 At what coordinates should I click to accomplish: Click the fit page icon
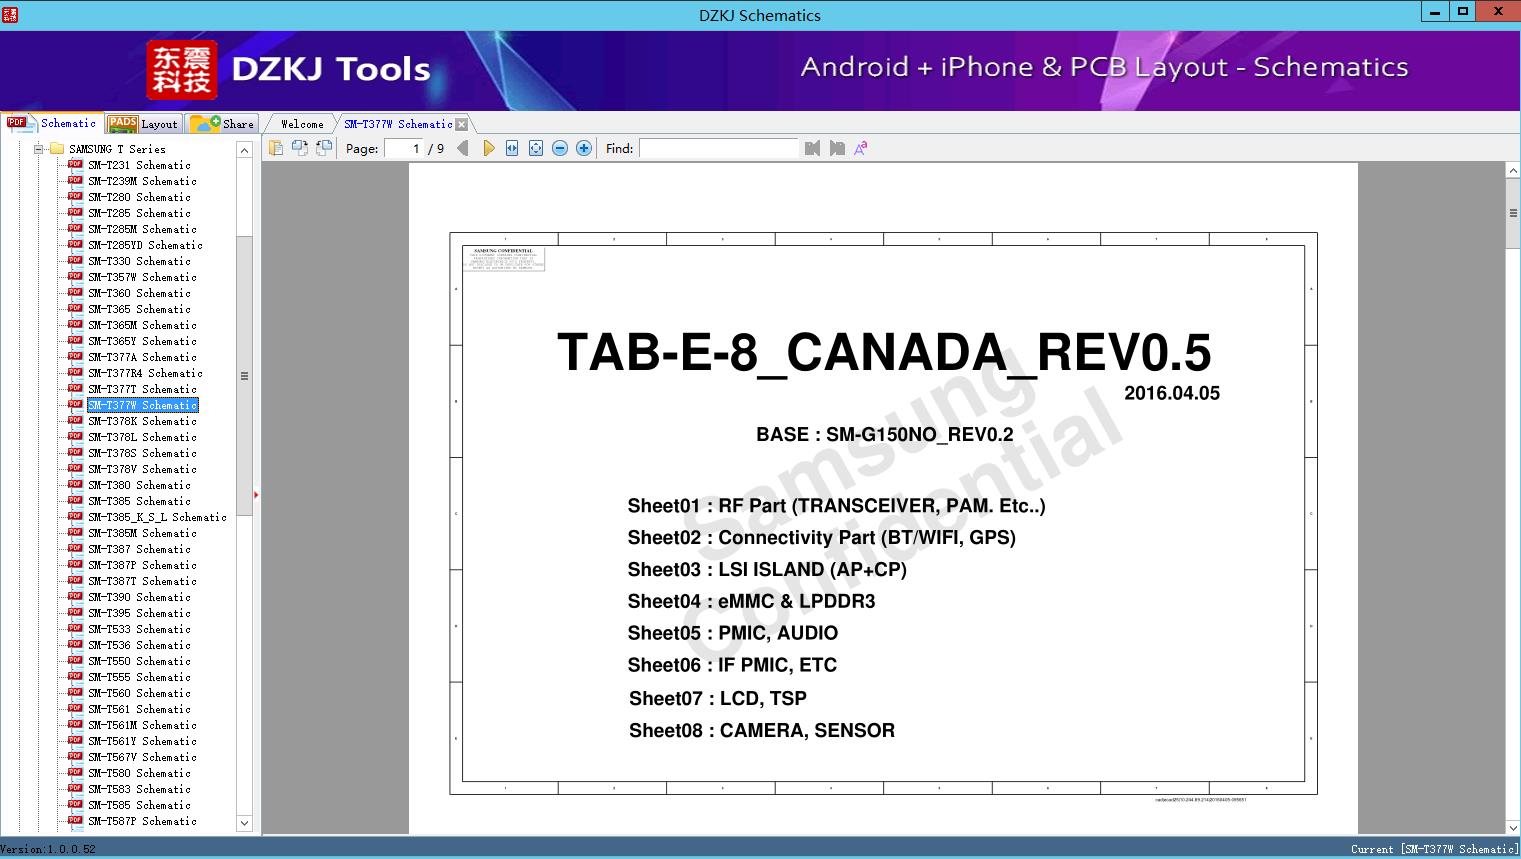536,148
